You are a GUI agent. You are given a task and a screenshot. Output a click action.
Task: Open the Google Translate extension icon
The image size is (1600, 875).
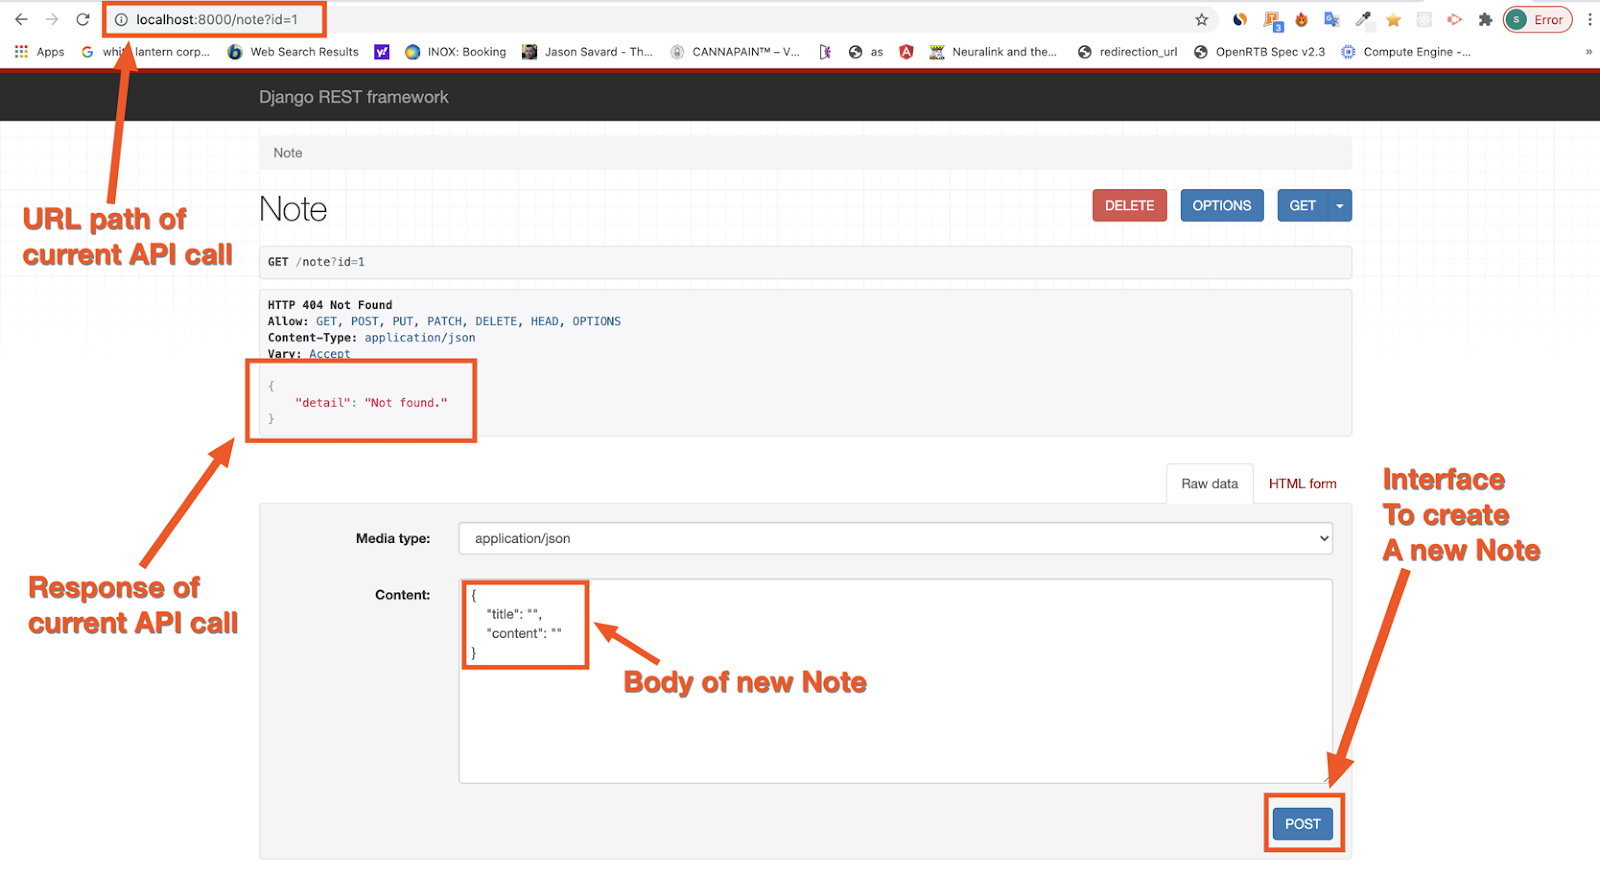coord(1331,19)
